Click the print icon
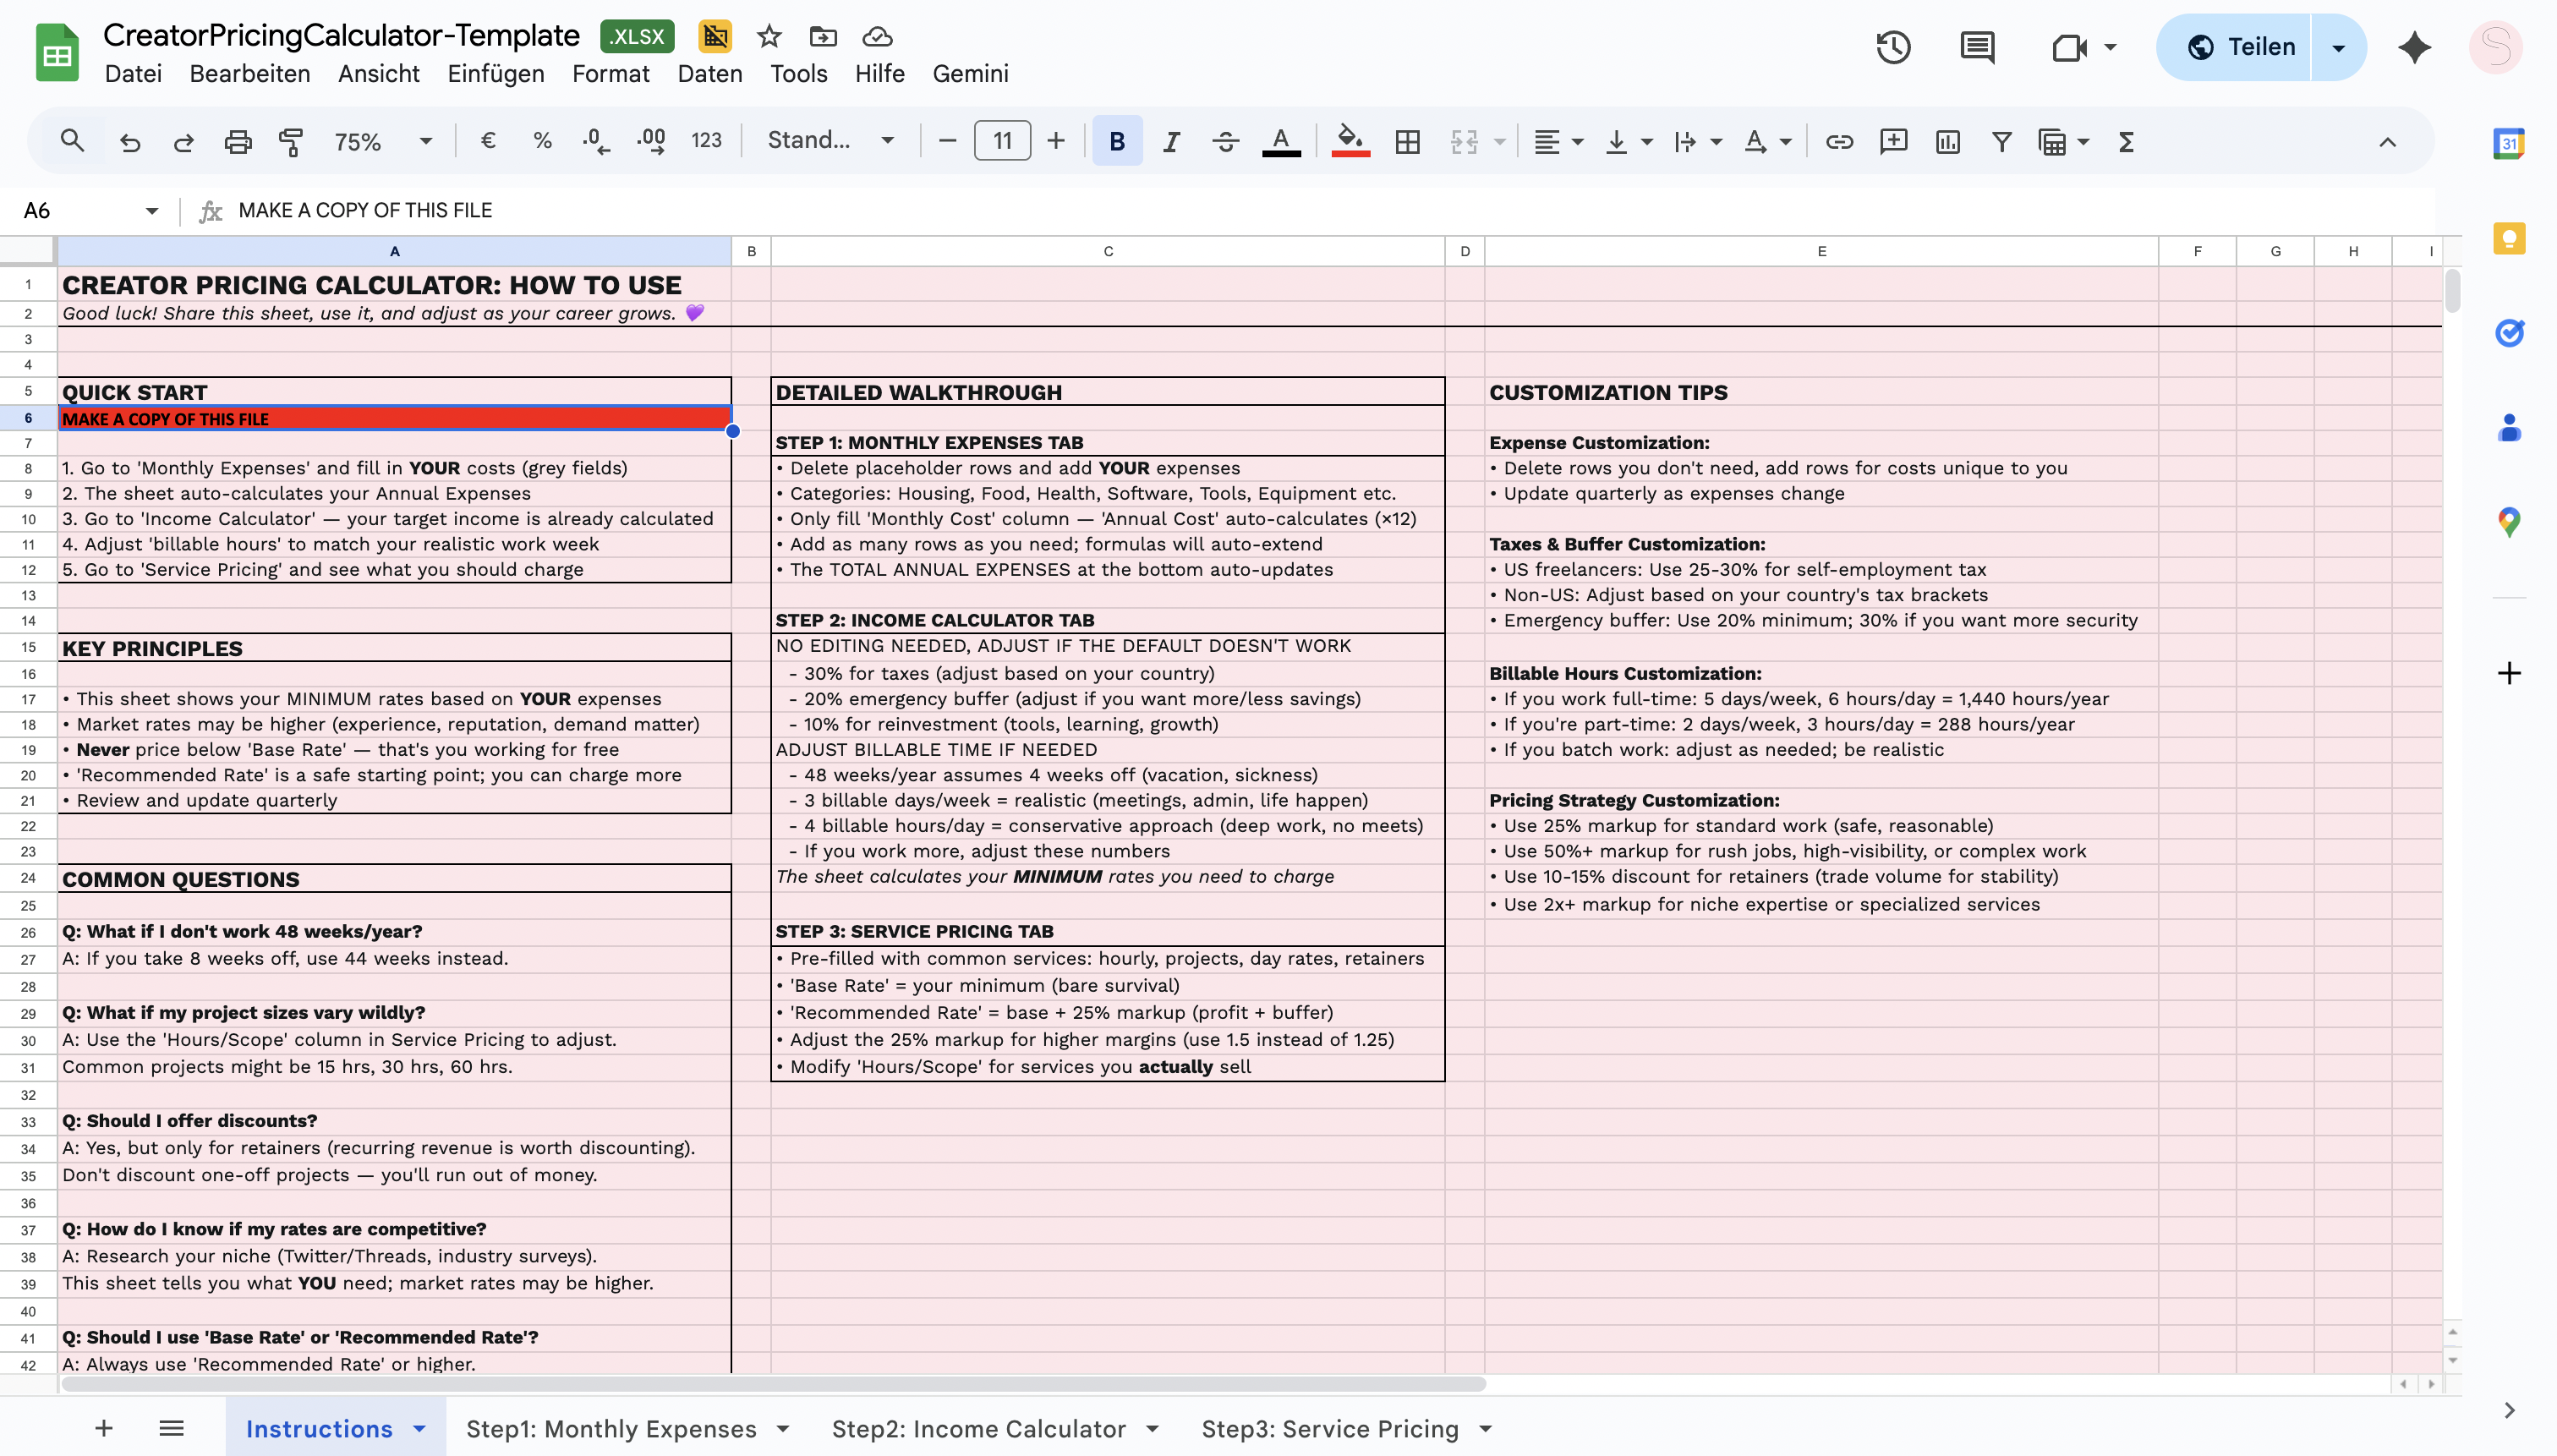2557x1456 pixels. [237, 141]
